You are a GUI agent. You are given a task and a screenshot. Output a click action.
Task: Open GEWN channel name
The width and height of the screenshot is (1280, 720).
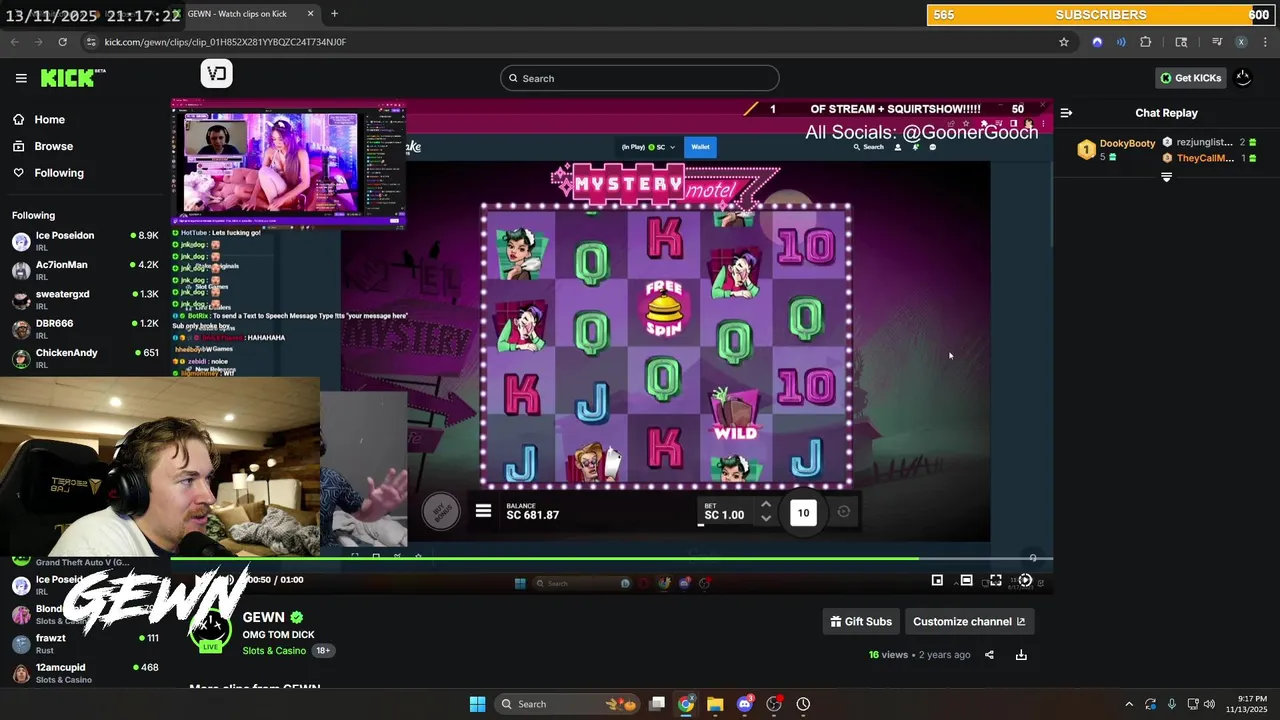click(264, 617)
